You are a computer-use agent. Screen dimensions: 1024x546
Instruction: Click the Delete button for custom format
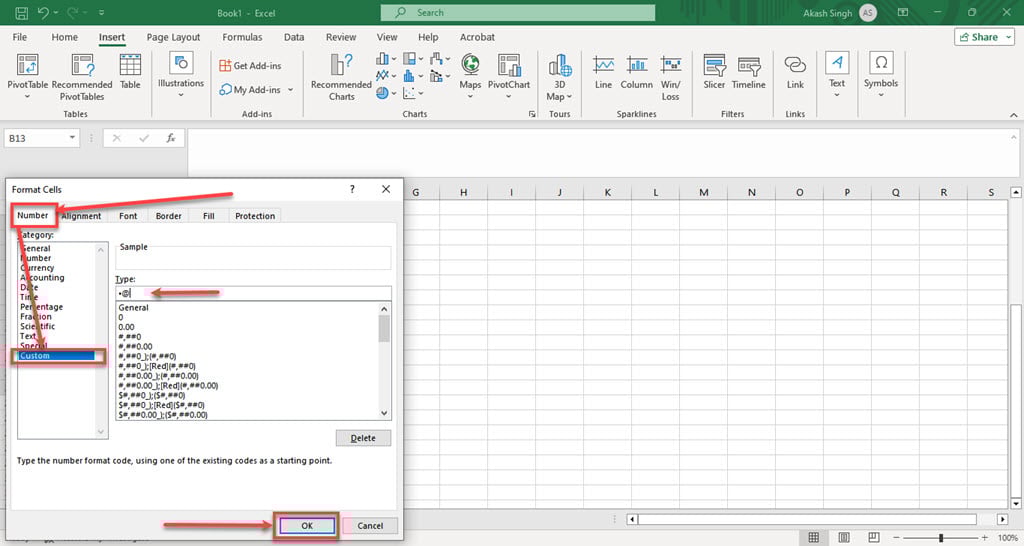363,438
